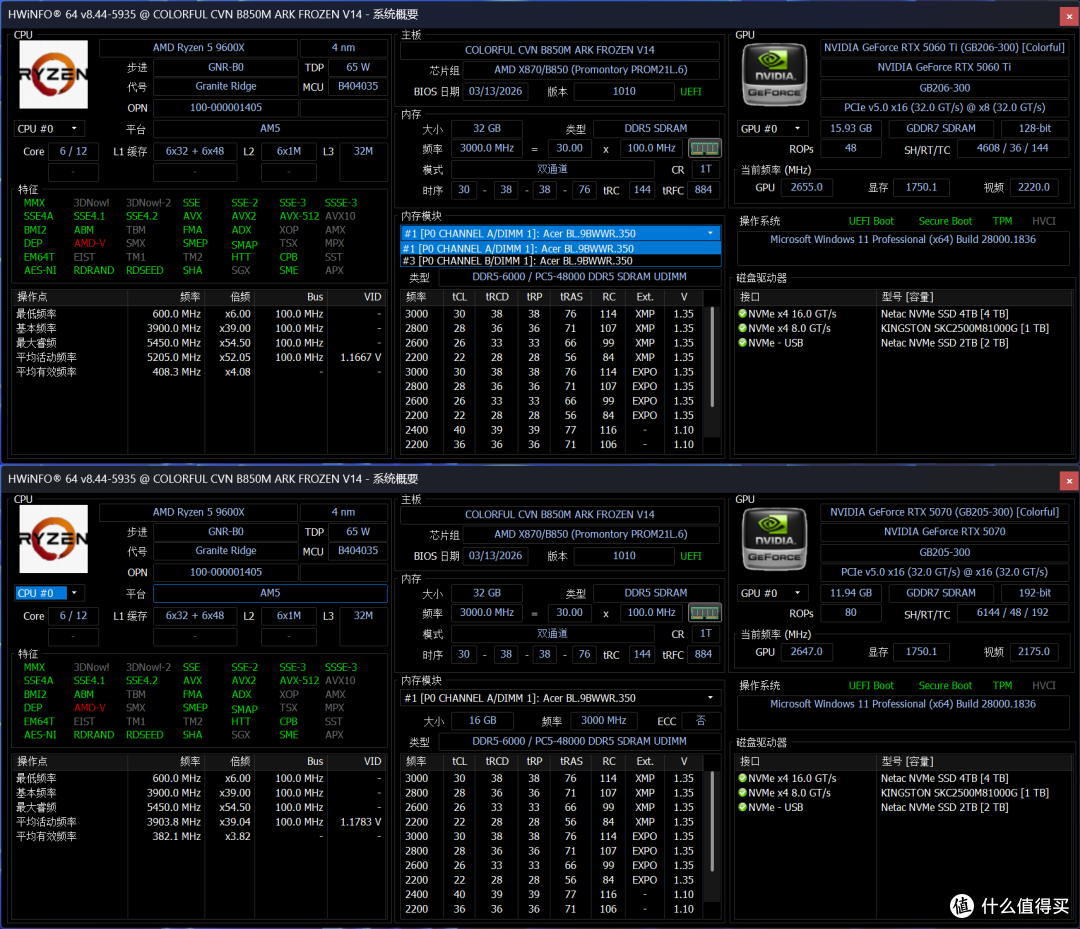Select #3 P0 CHANNEL B/DIMM 1 option in the open list

click(561, 261)
